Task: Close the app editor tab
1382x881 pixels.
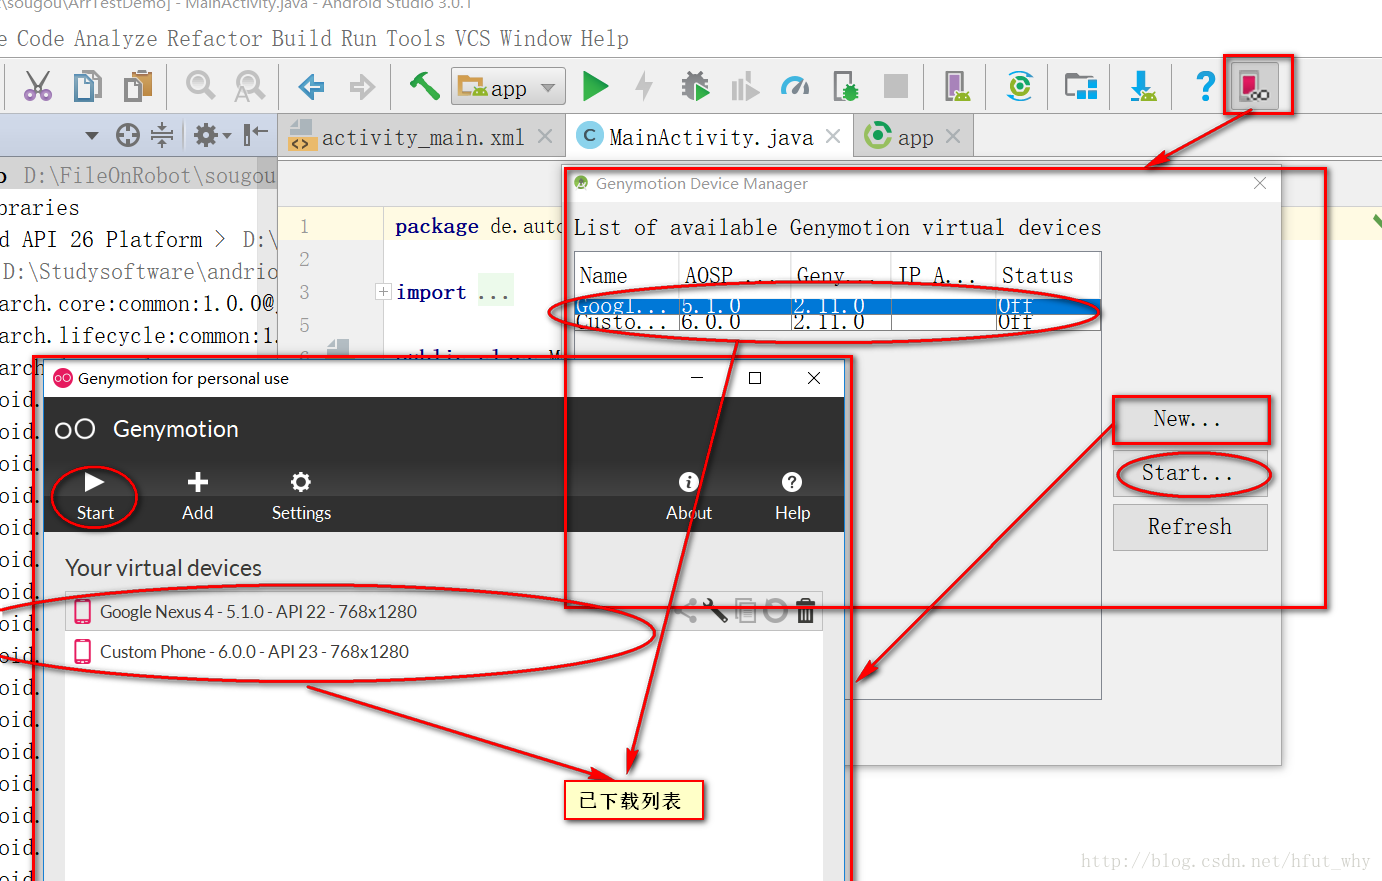Action: click(953, 136)
